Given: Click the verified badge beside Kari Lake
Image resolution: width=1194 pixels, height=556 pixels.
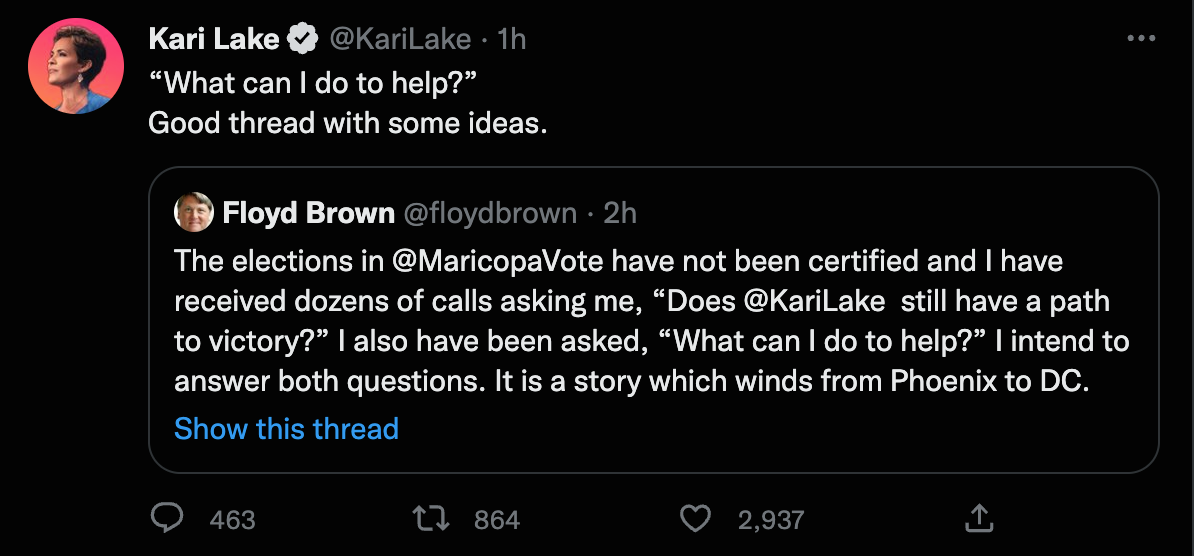Looking at the screenshot, I should (301, 39).
